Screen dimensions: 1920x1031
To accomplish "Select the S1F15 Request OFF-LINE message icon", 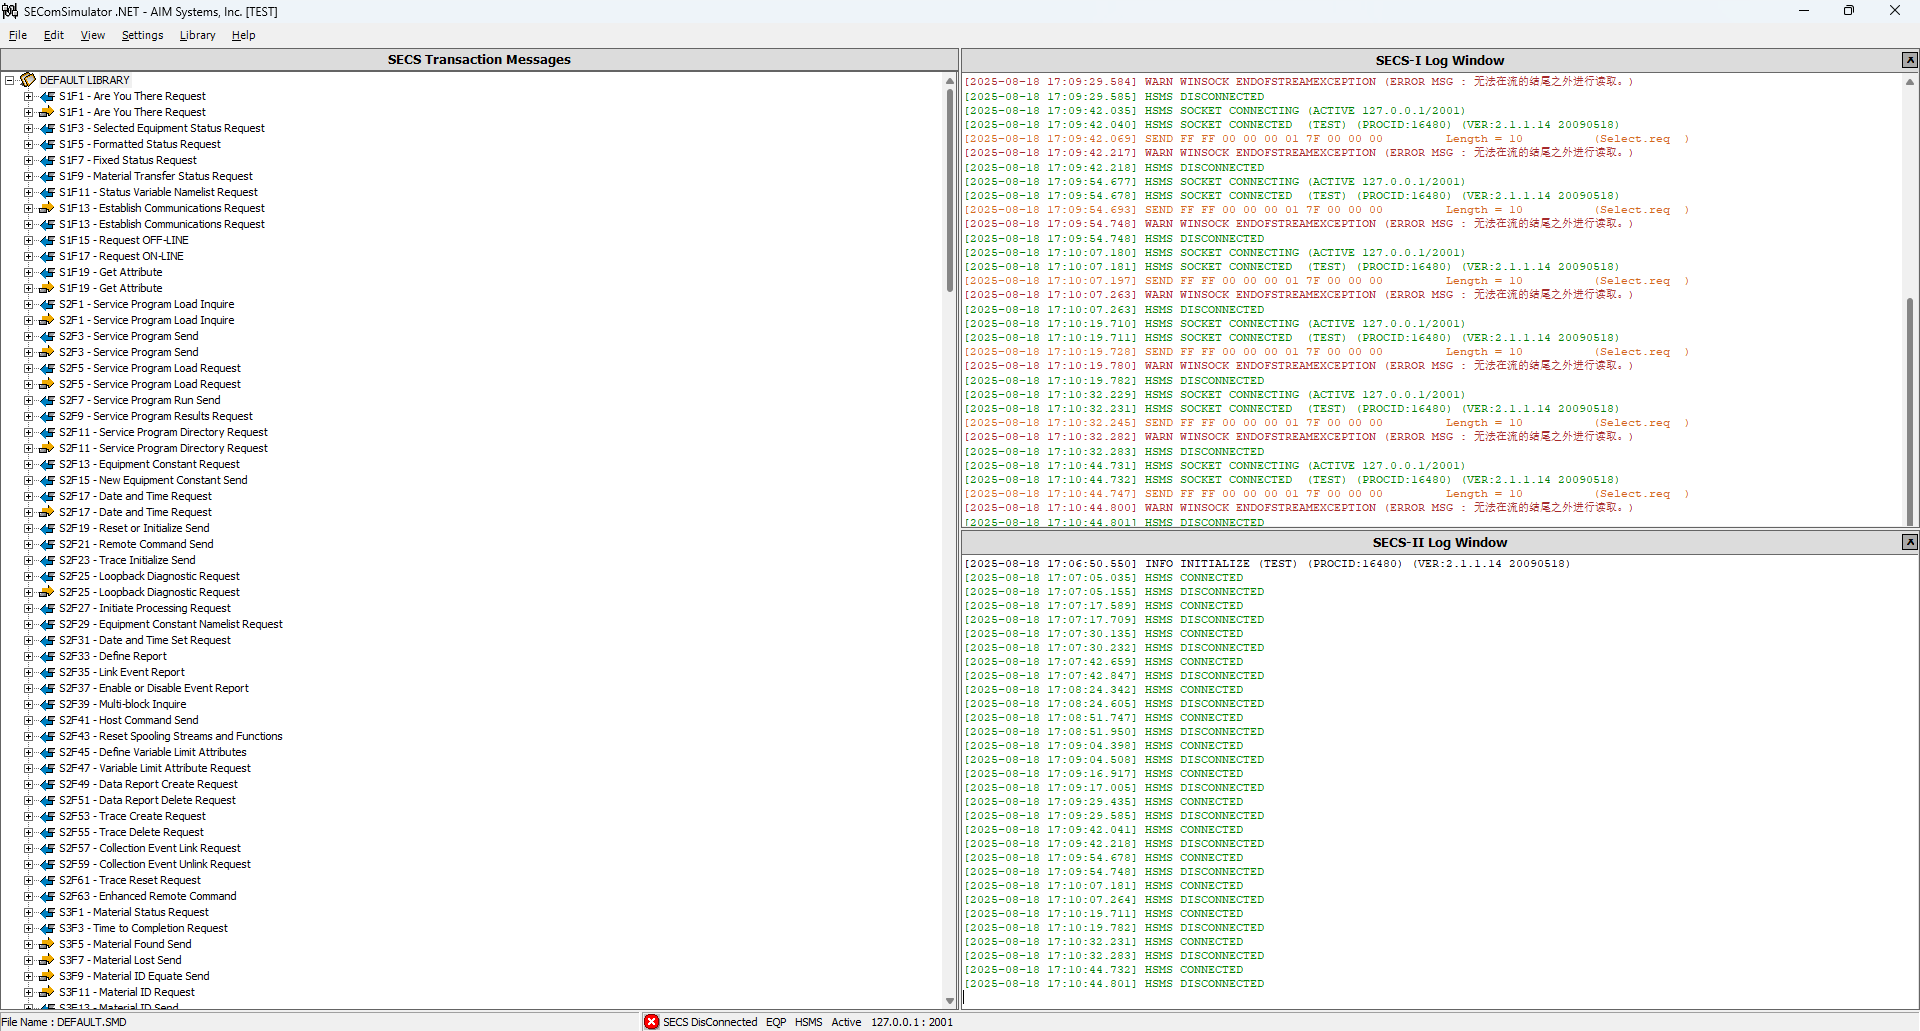I will 46,240.
